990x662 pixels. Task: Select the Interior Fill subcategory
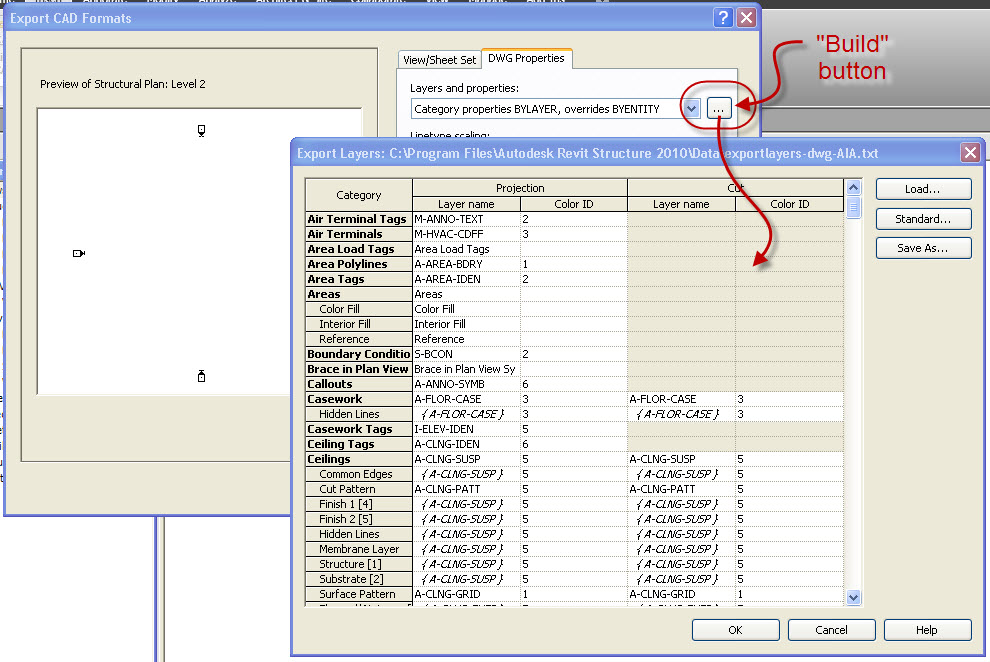tap(359, 324)
